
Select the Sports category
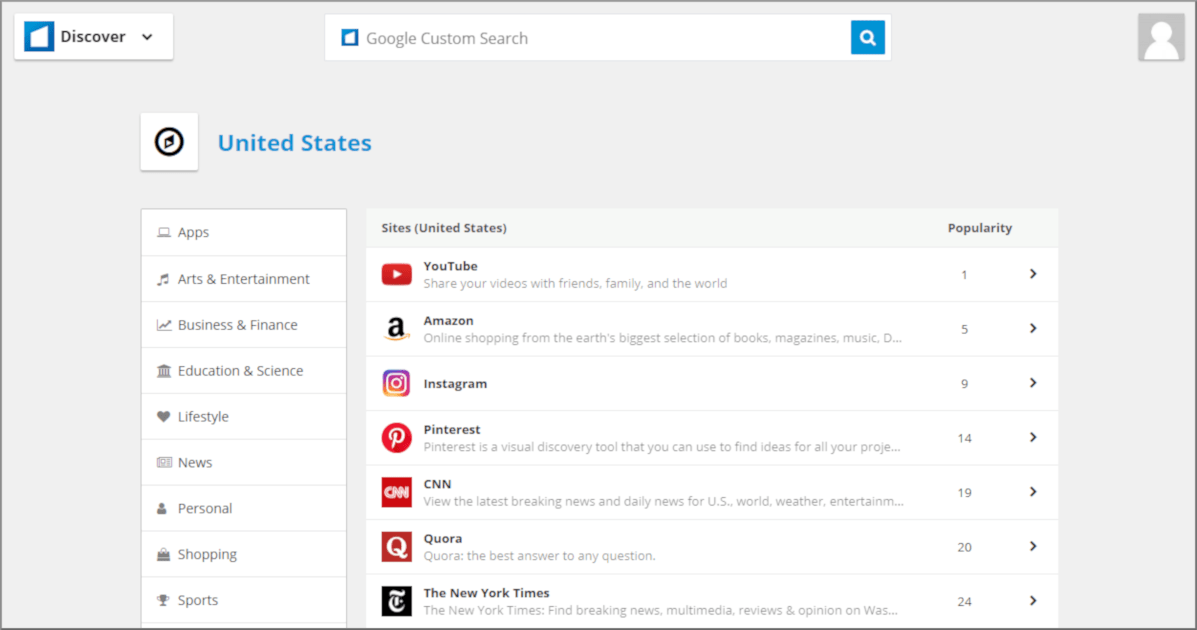pos(244,599)
